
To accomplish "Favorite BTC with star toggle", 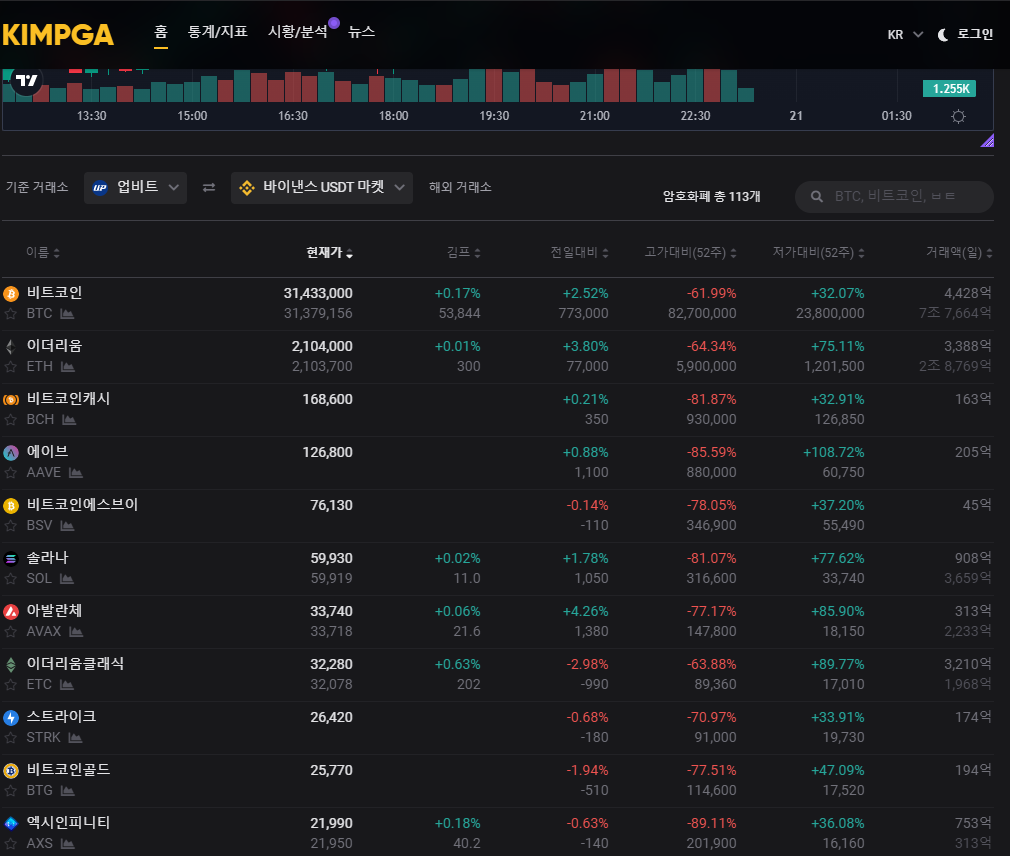I will pos(10,314).
